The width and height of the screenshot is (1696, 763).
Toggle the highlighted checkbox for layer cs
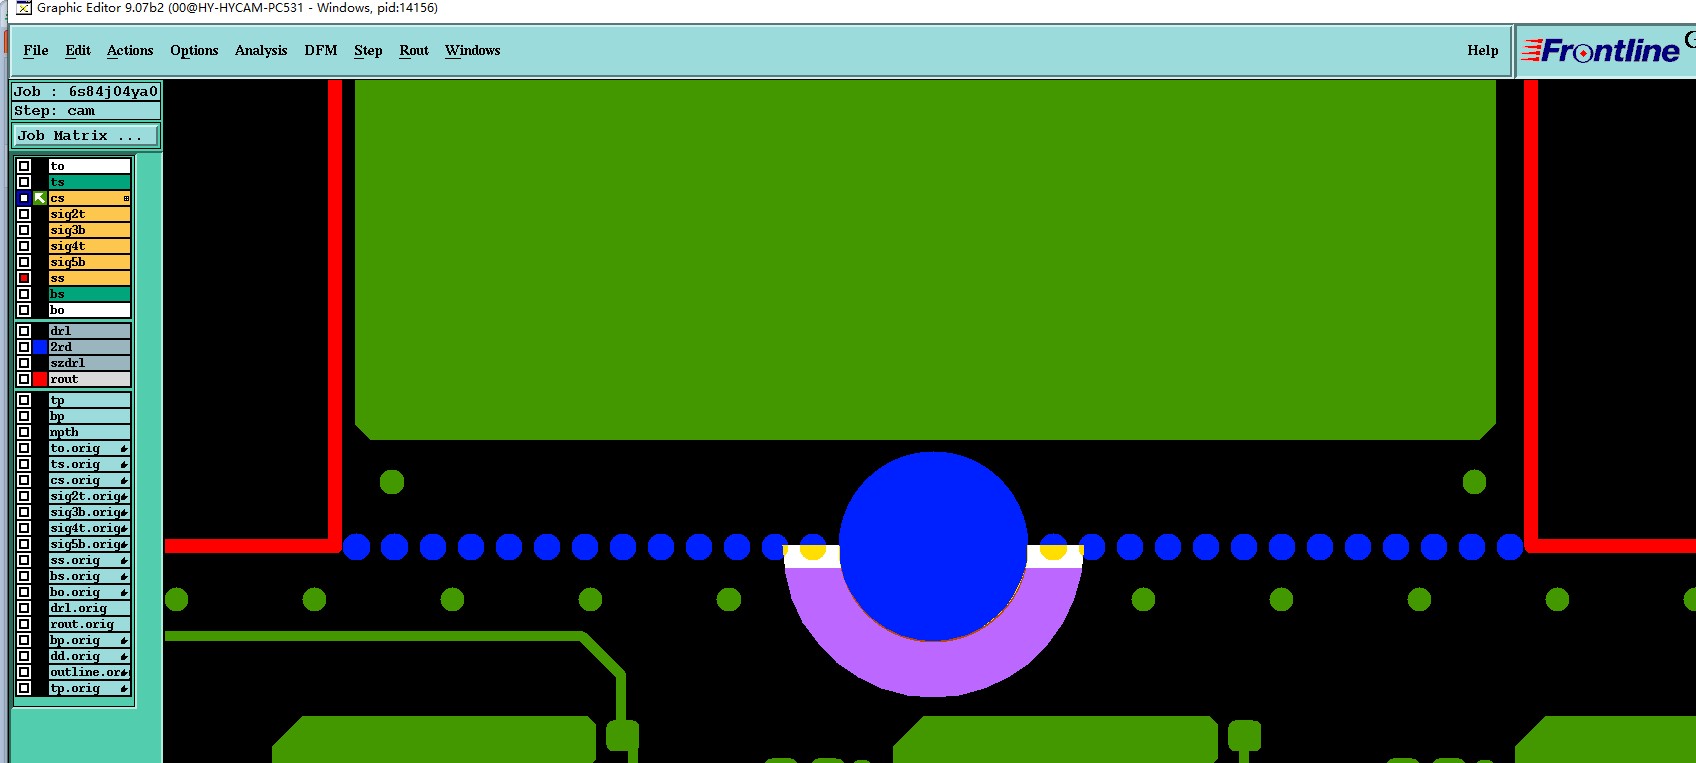coord(24,198)
